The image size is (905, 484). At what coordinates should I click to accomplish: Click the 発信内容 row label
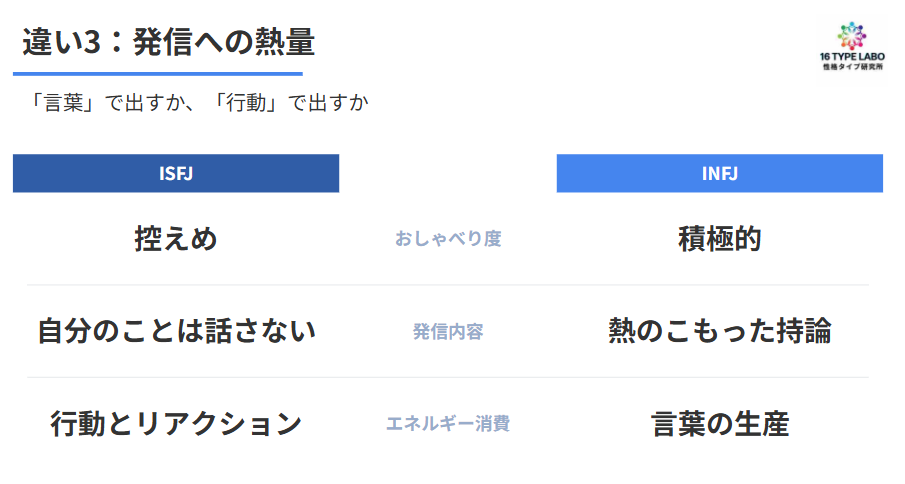point(447,331)
